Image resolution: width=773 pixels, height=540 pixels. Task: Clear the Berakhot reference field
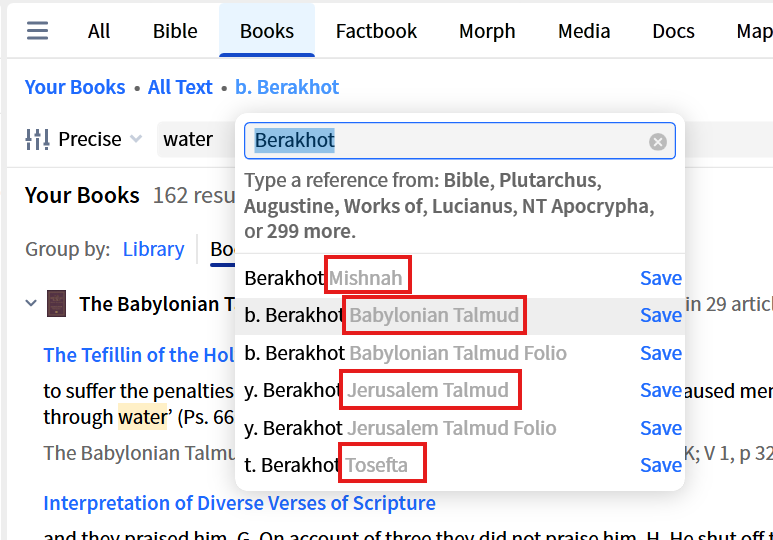click(658, 142)
